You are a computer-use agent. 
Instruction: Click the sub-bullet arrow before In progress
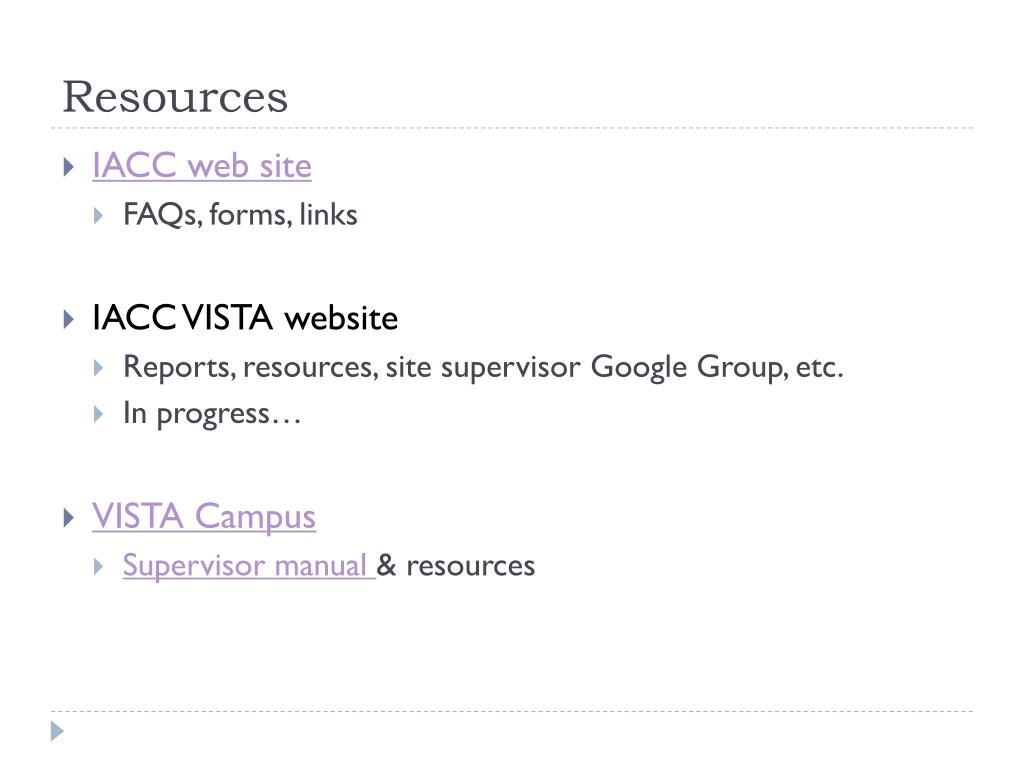pyautogui.click(x=99, y=414)
